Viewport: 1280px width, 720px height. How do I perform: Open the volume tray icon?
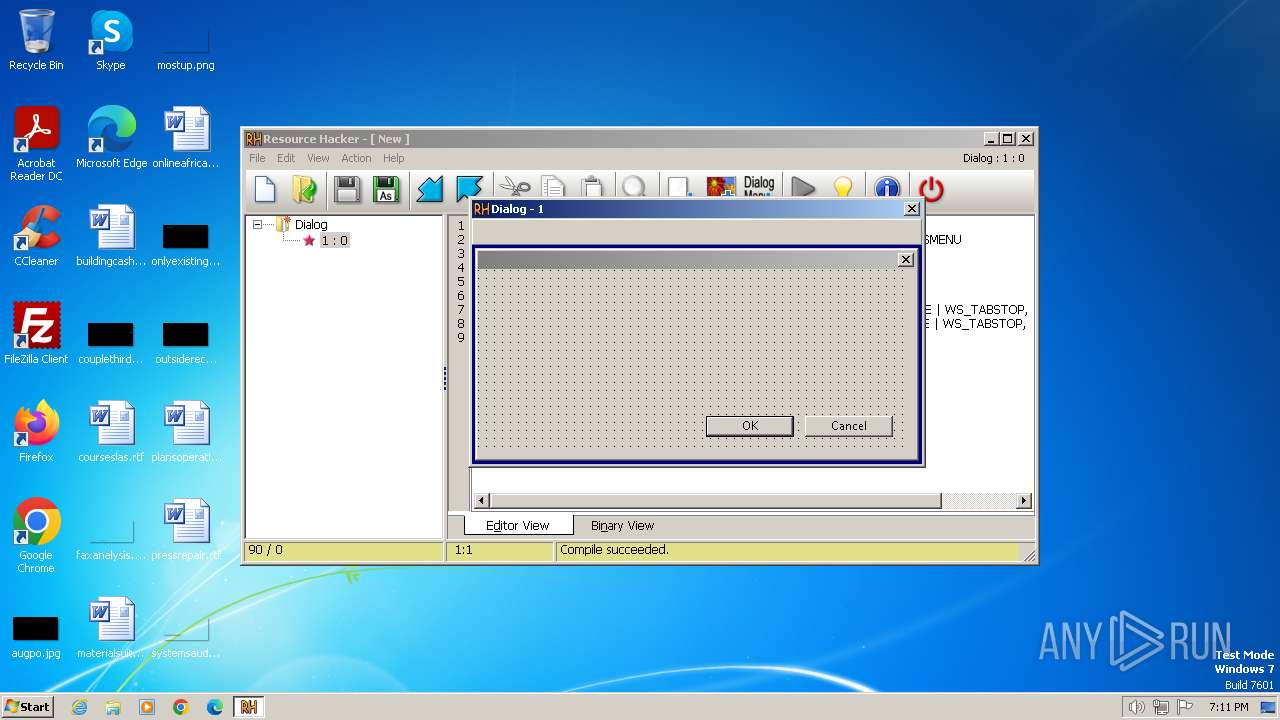1136,707
